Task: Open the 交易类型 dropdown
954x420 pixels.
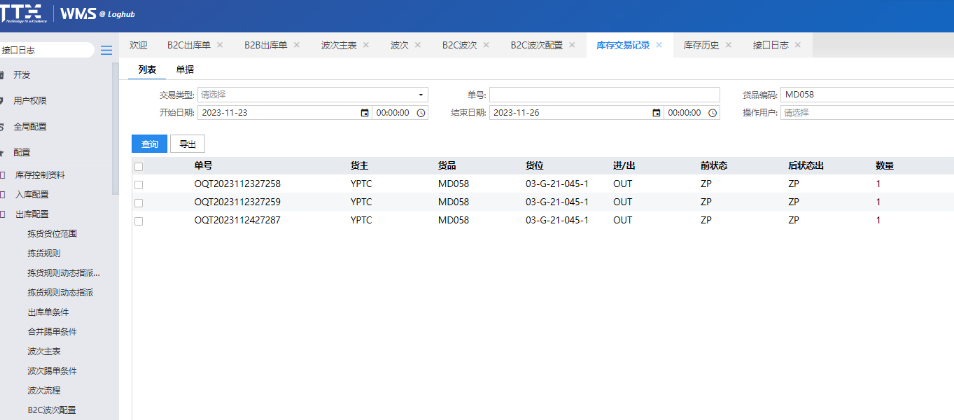Action: coord(312,95)
